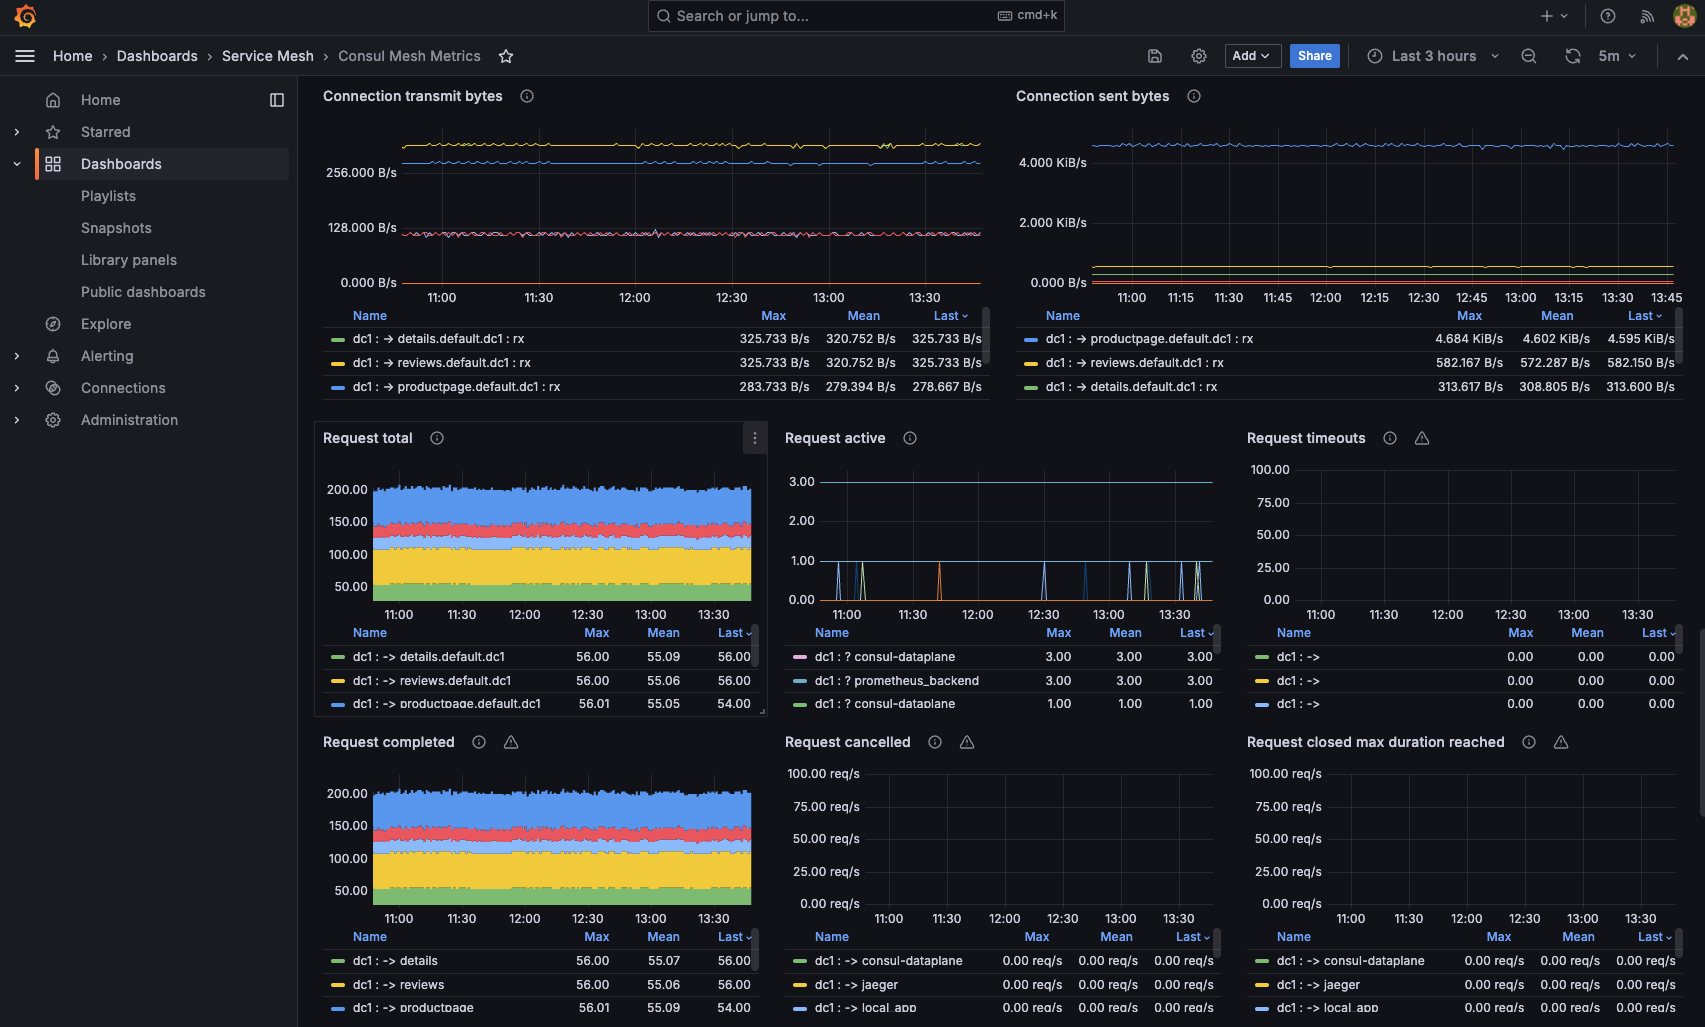This screenshot has height=1027, width=1705.
Task: Click the warning icon on Request timeouts panel
Action: [x=1422, y=437]
